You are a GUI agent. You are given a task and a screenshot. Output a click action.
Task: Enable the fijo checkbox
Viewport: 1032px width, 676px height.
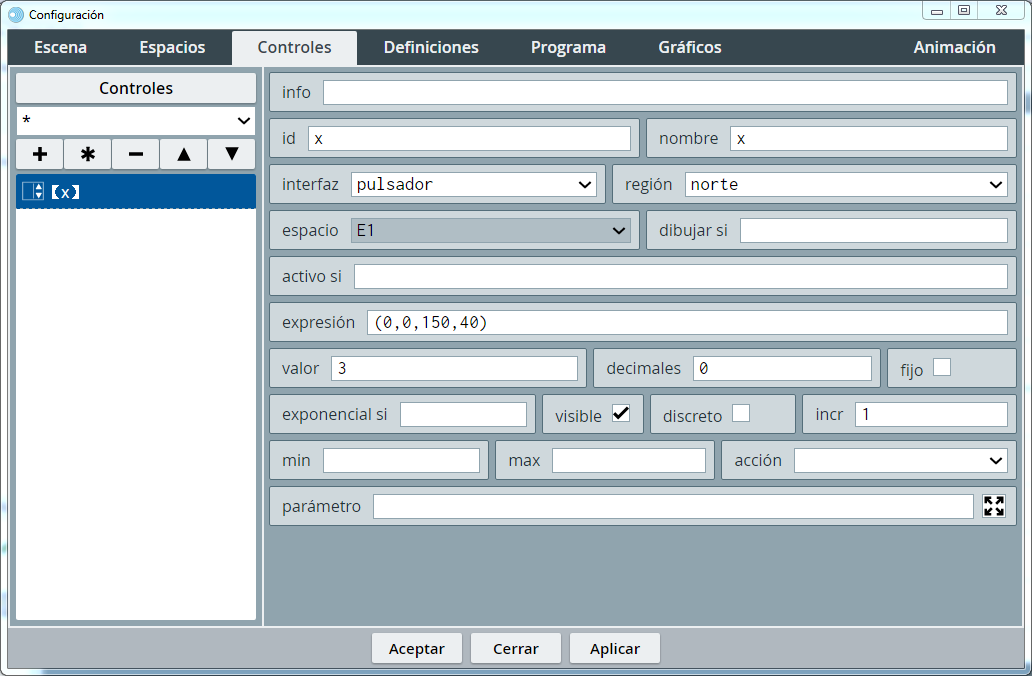click(941, 367)
